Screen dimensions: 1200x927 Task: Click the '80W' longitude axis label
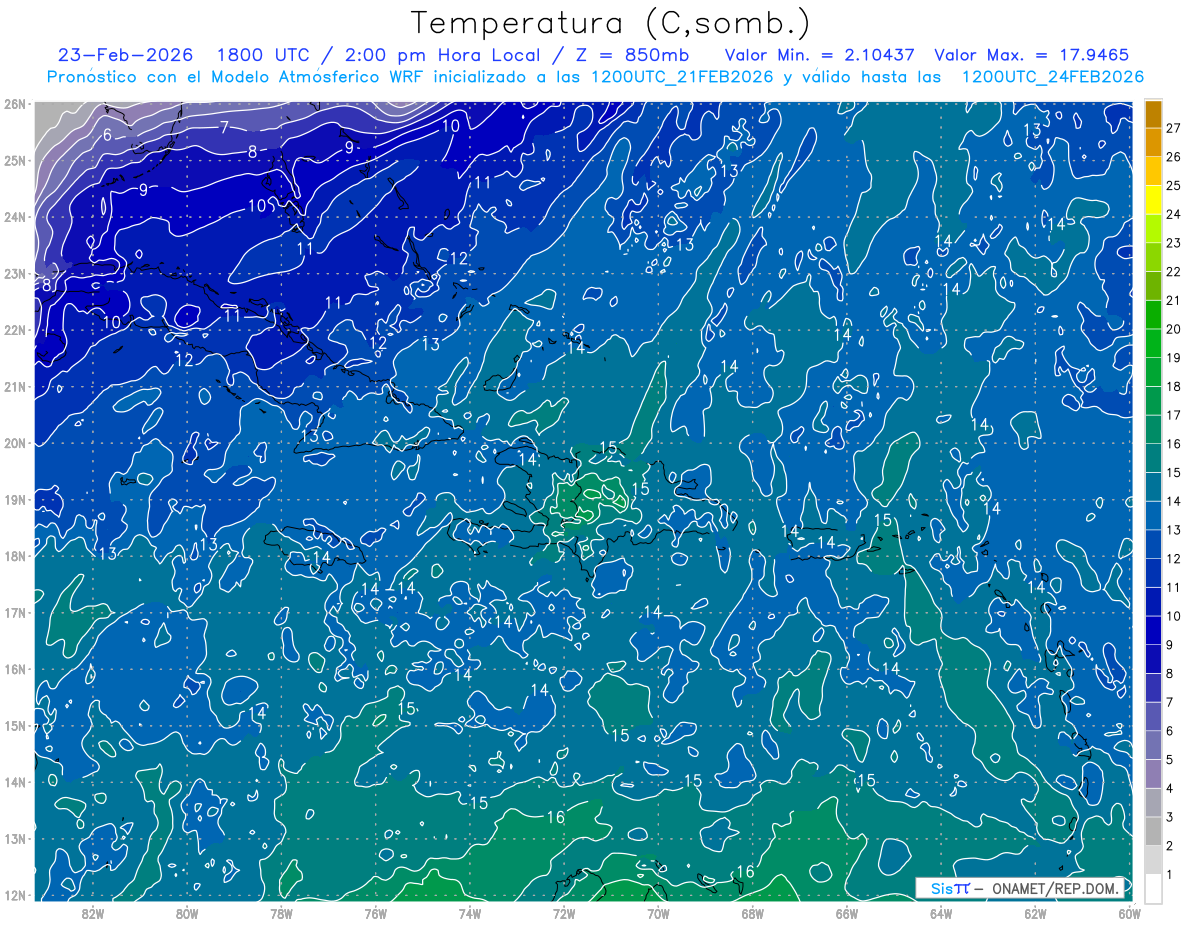coord(186,912)
